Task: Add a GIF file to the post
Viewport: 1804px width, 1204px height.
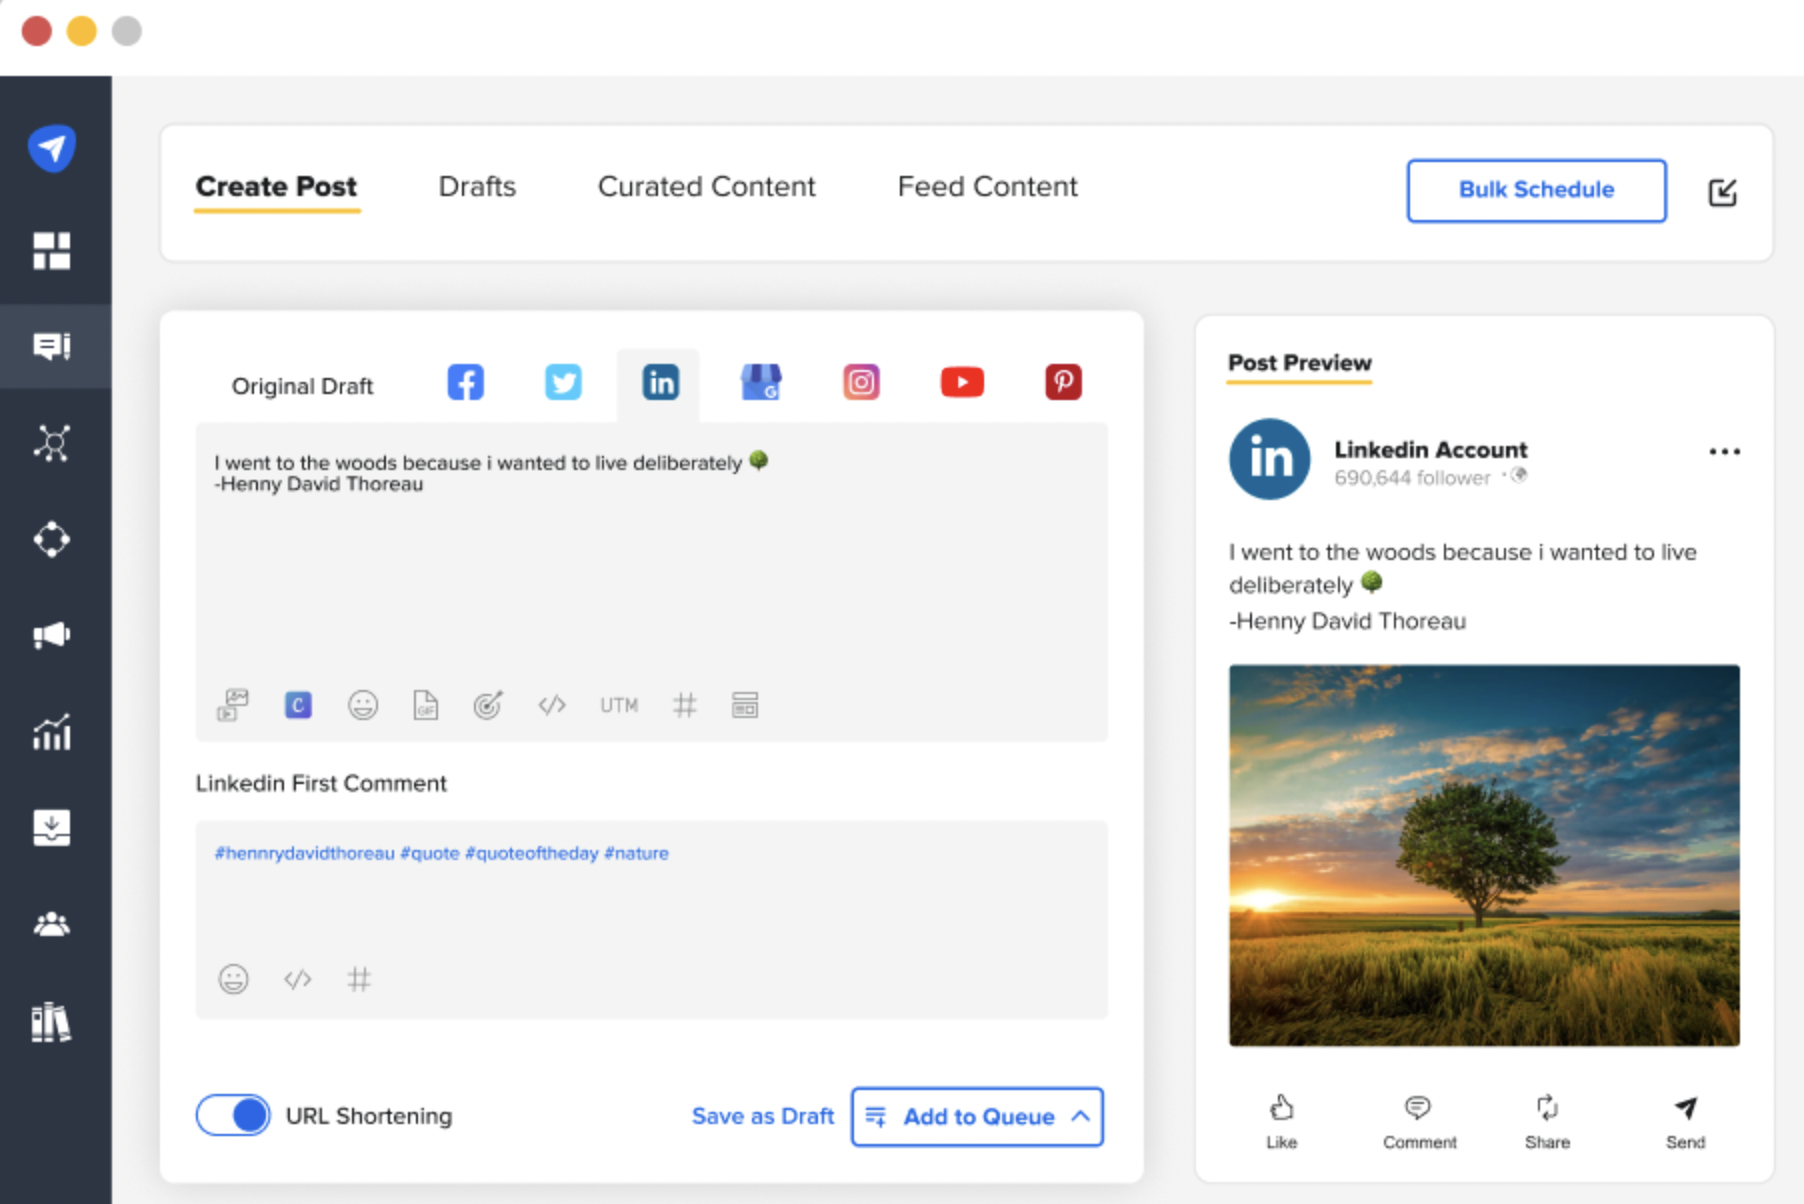Action: pyautogui.click(x=426, y=705)
